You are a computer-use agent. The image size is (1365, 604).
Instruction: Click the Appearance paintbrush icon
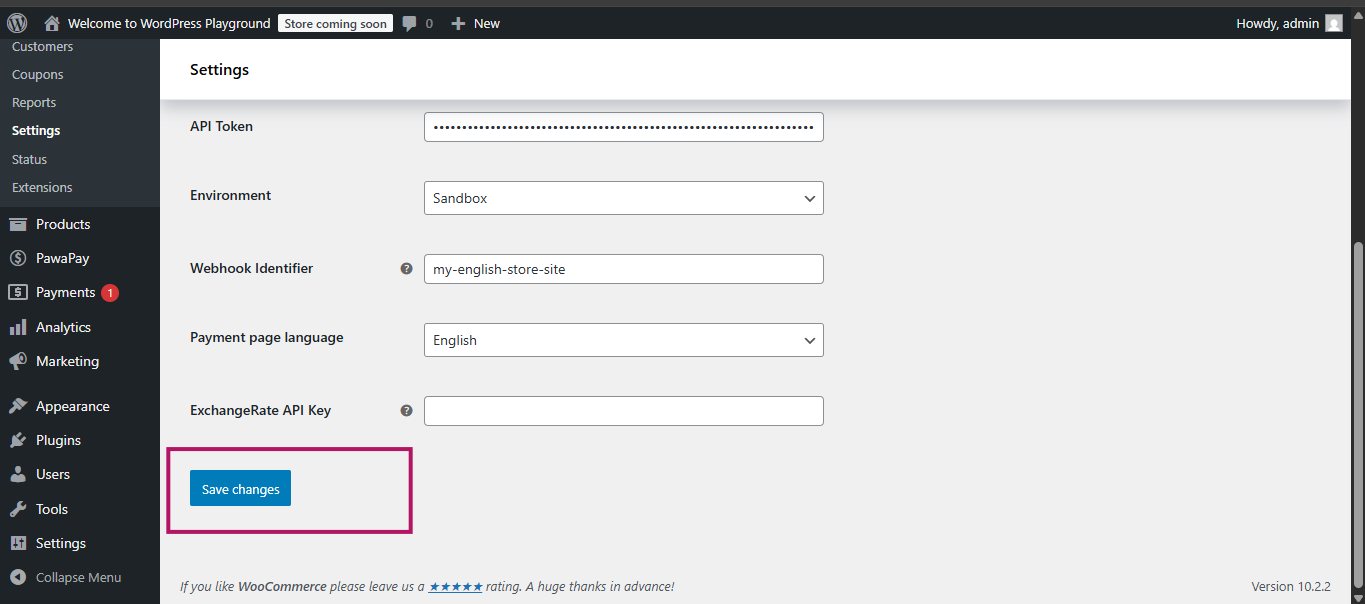[18, 406]
